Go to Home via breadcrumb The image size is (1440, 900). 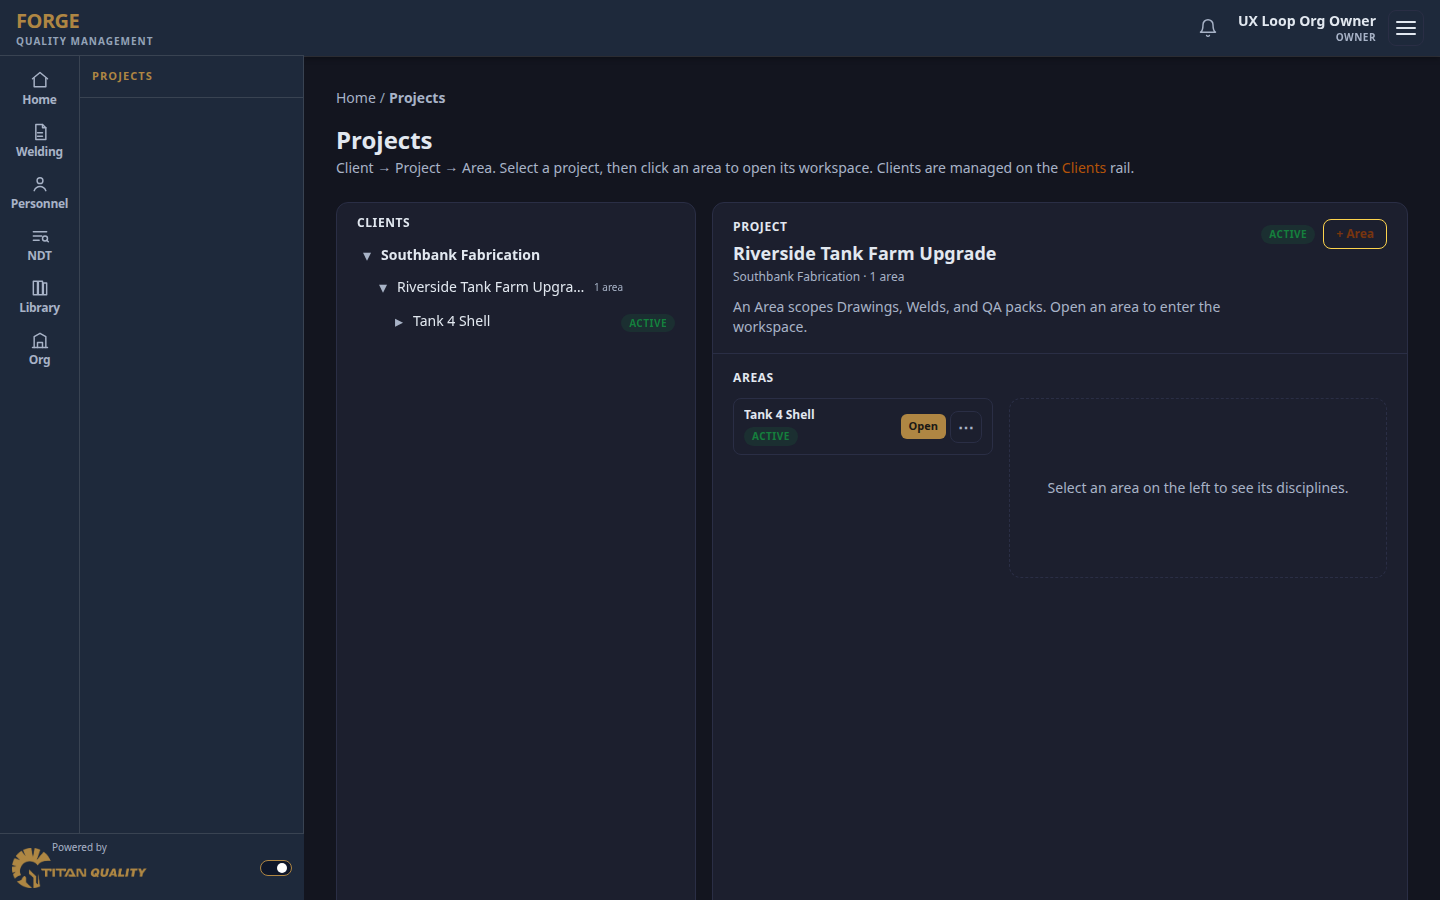pos(356,98)
